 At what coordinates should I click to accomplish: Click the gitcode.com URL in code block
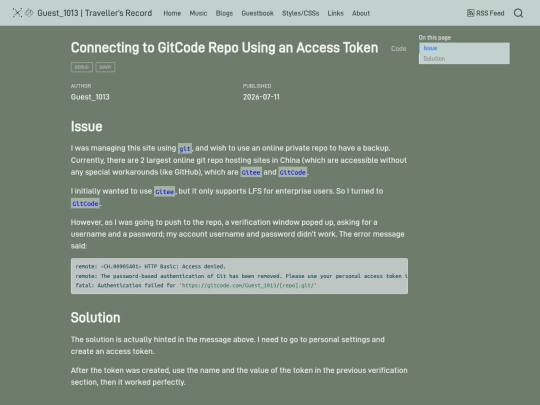pos(248,285)
